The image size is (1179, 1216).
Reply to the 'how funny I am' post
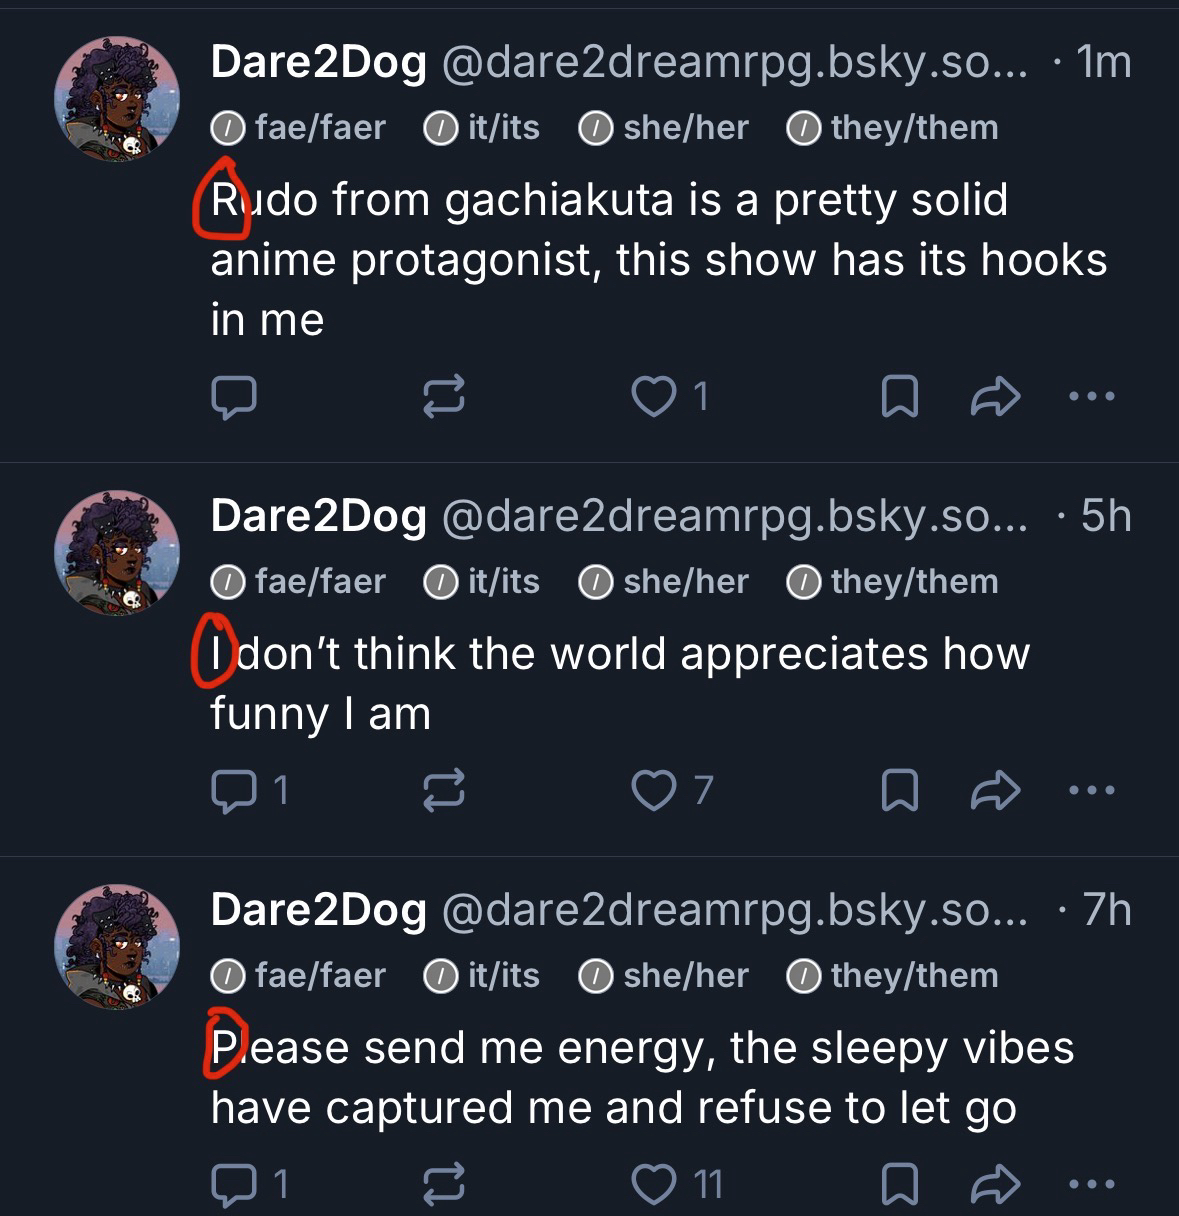[x=234, y=791]
